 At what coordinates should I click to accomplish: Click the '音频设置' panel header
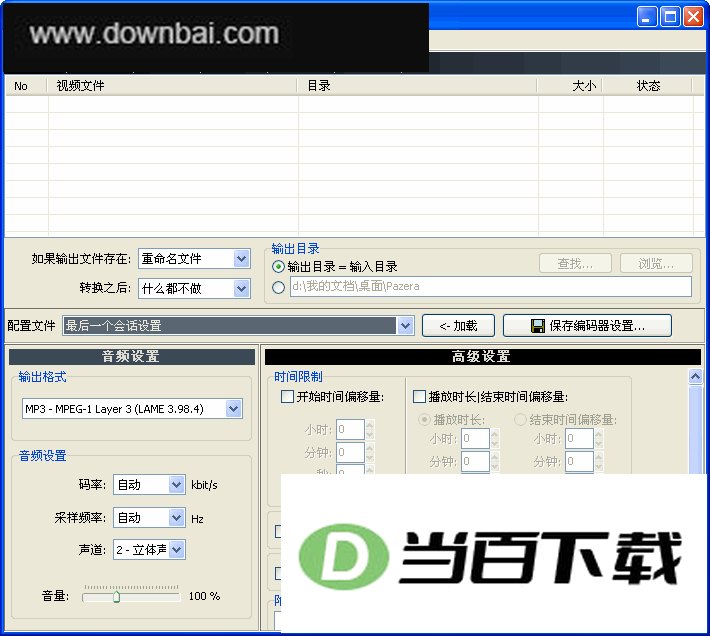coord(131,357)
